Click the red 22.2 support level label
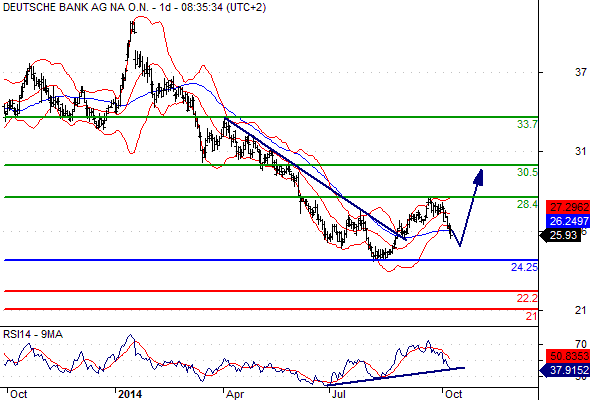590x400 pixels. pyautogui.click(x=527, y=298)
